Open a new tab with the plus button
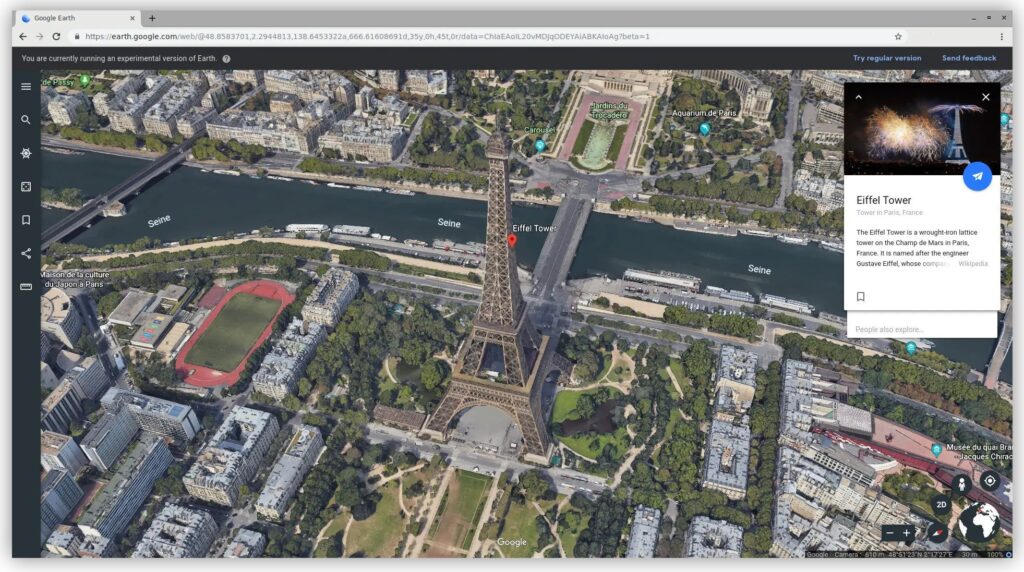The image size is (1024, 572). click(152, 18)
